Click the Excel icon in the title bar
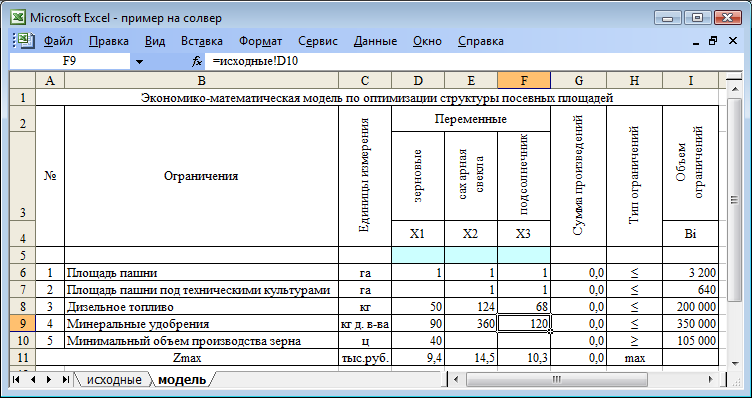 pos(18,18)
